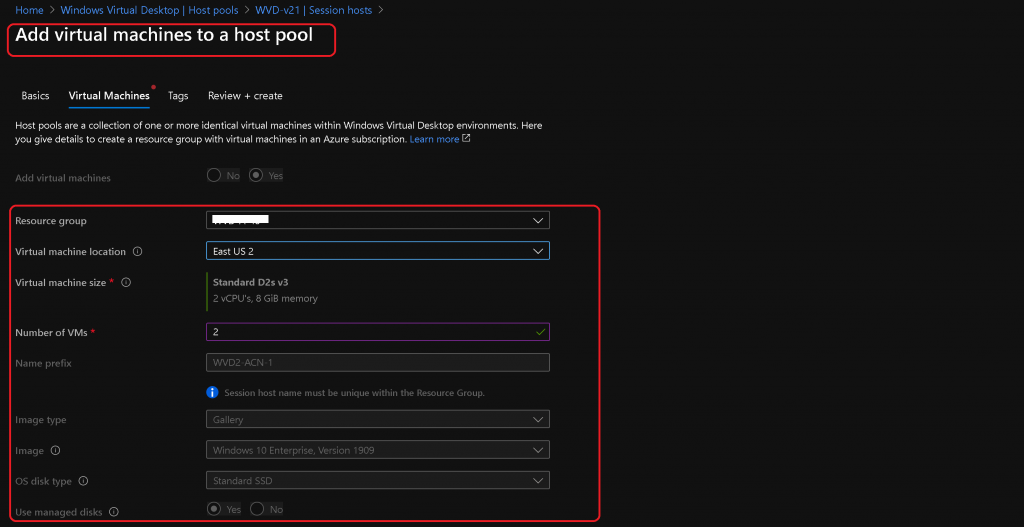Go to the Tags tab

tap(178, 96)
